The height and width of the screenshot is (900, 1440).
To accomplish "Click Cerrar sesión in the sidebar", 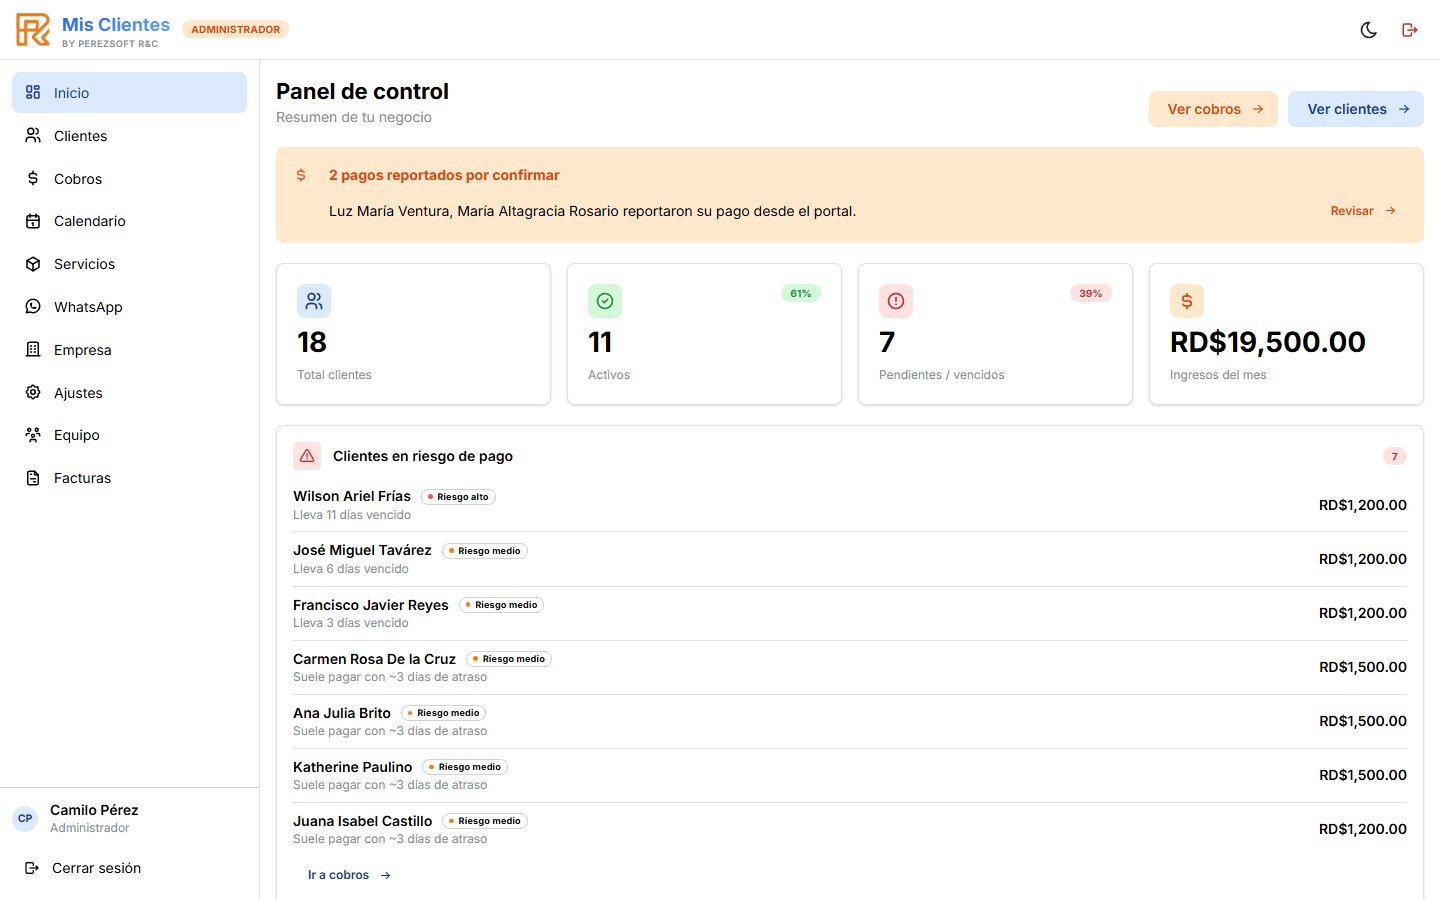I will (x=129, y=868).
